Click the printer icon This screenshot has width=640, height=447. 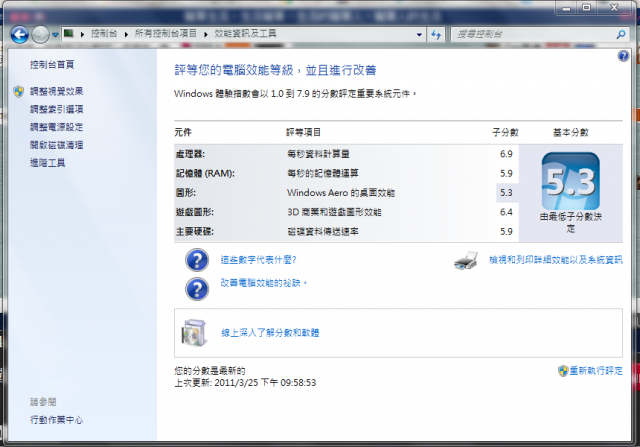(466, 260)
